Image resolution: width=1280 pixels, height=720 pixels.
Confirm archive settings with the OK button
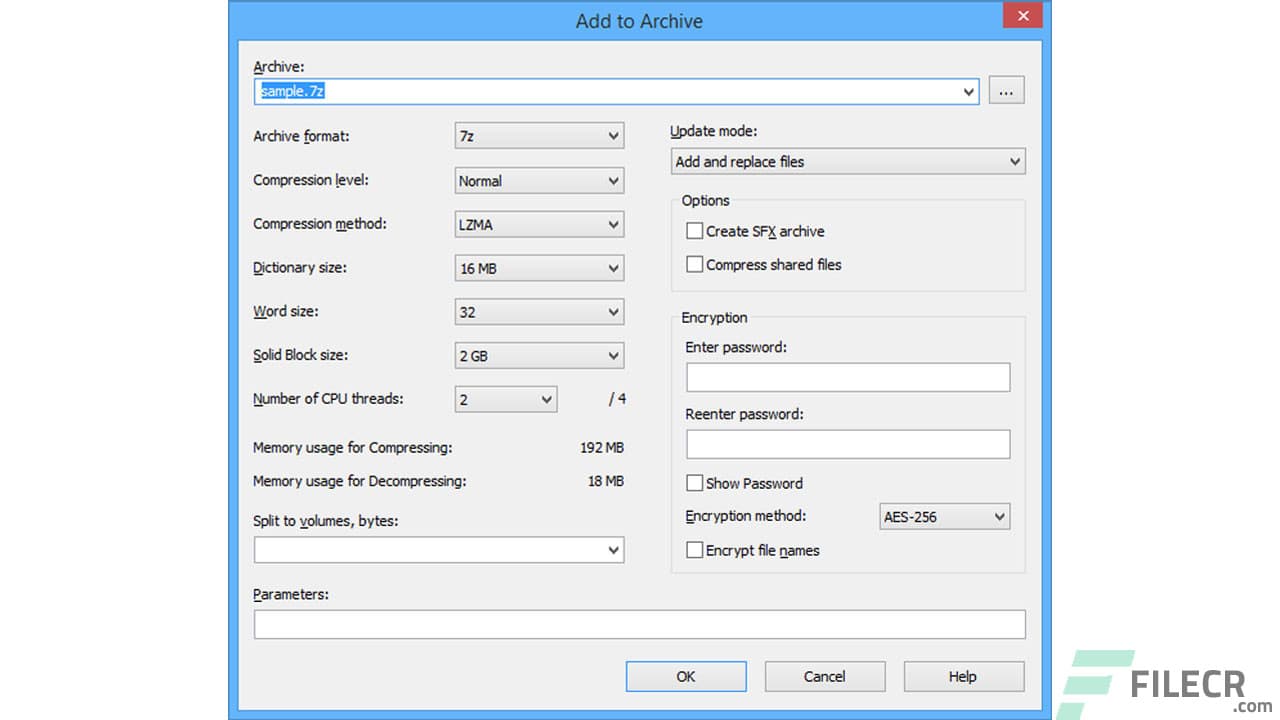[x=686, y=676]
